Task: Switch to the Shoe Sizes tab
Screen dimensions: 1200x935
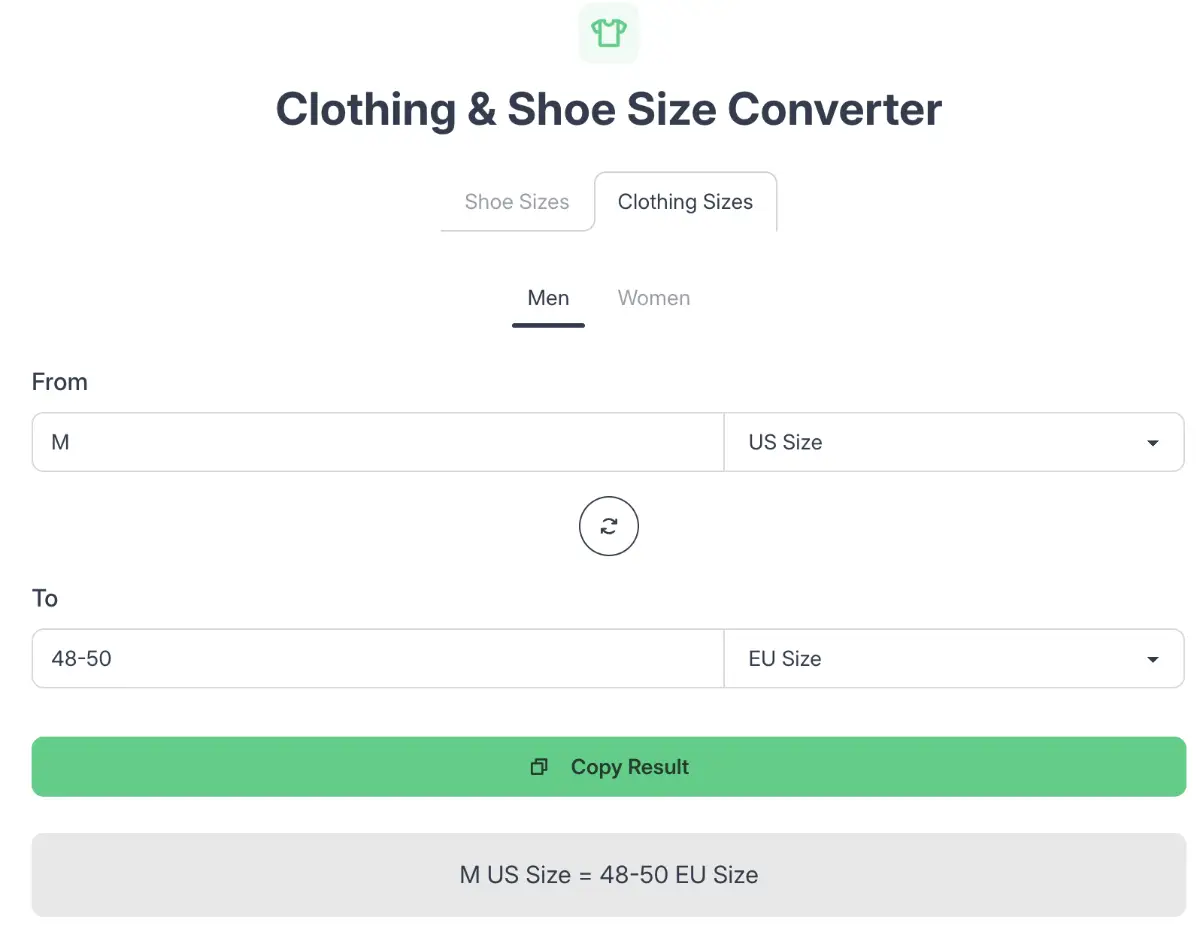Action: (x=516, y=202)
